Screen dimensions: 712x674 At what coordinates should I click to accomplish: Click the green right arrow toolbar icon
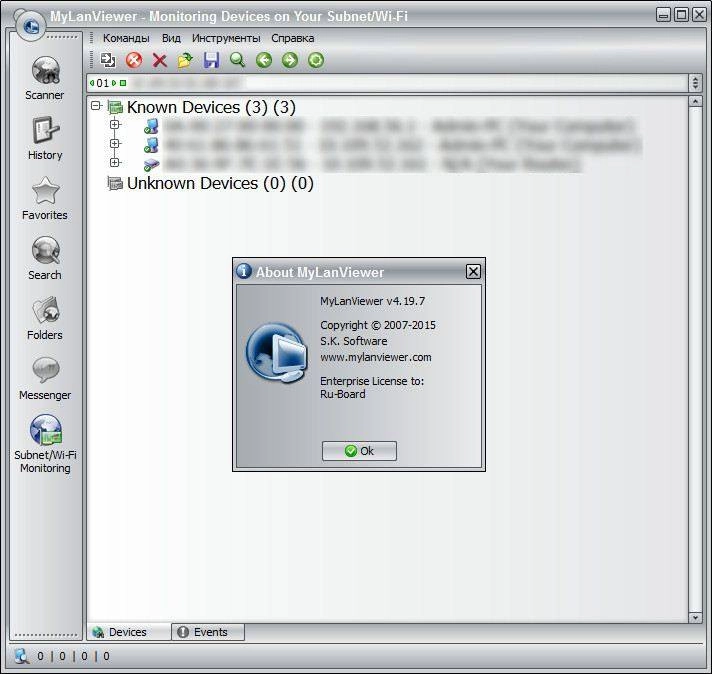290,60
